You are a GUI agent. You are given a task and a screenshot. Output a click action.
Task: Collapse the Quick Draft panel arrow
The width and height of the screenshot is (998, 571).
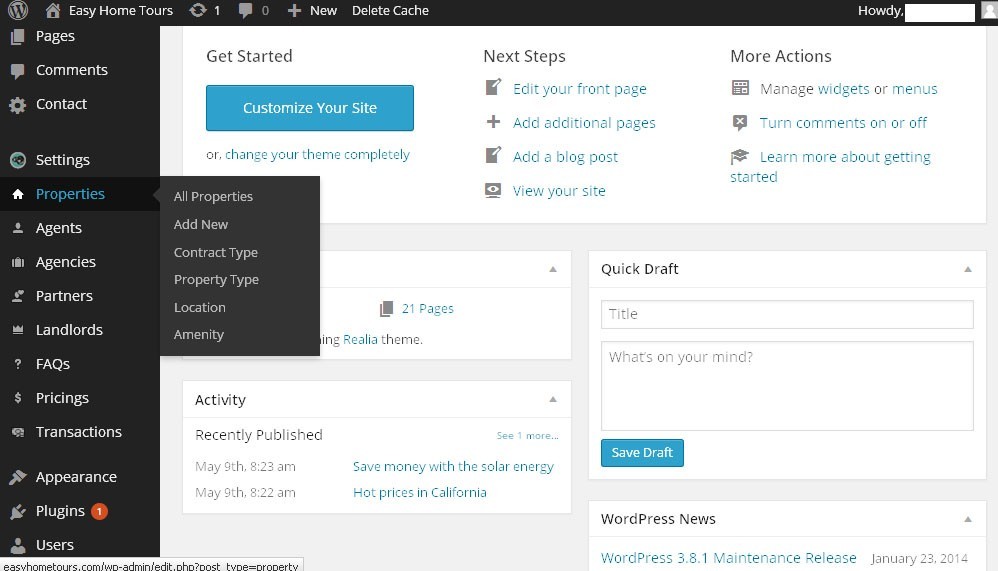point(967,269)
